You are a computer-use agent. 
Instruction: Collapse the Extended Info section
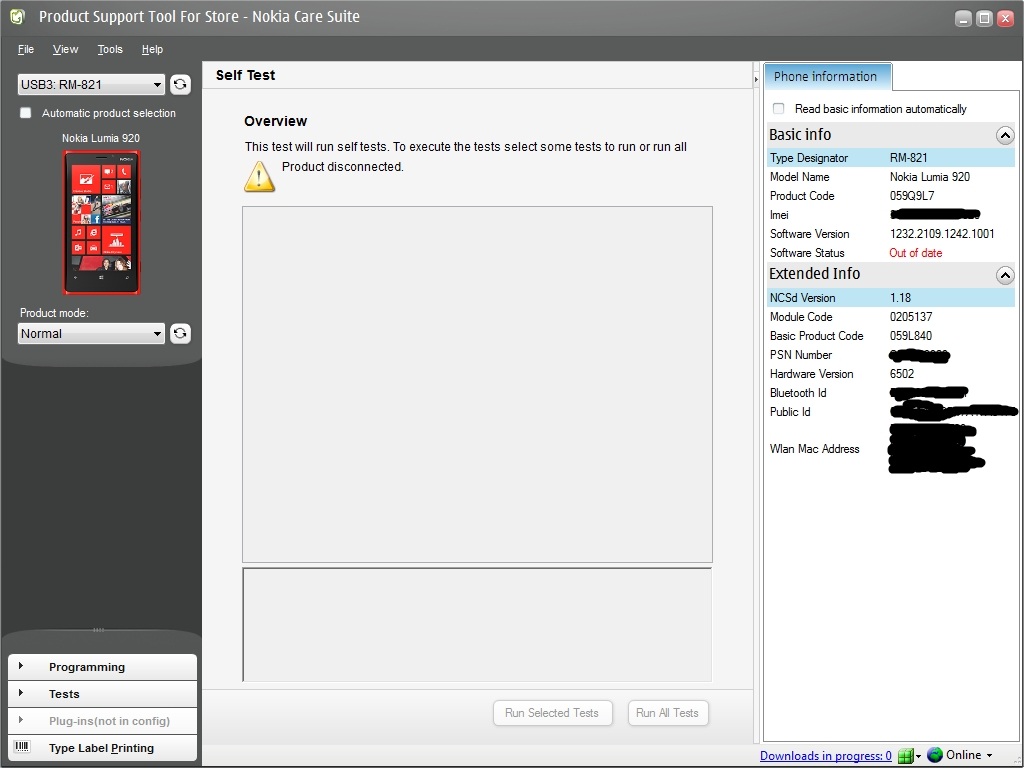(1005, 275)
